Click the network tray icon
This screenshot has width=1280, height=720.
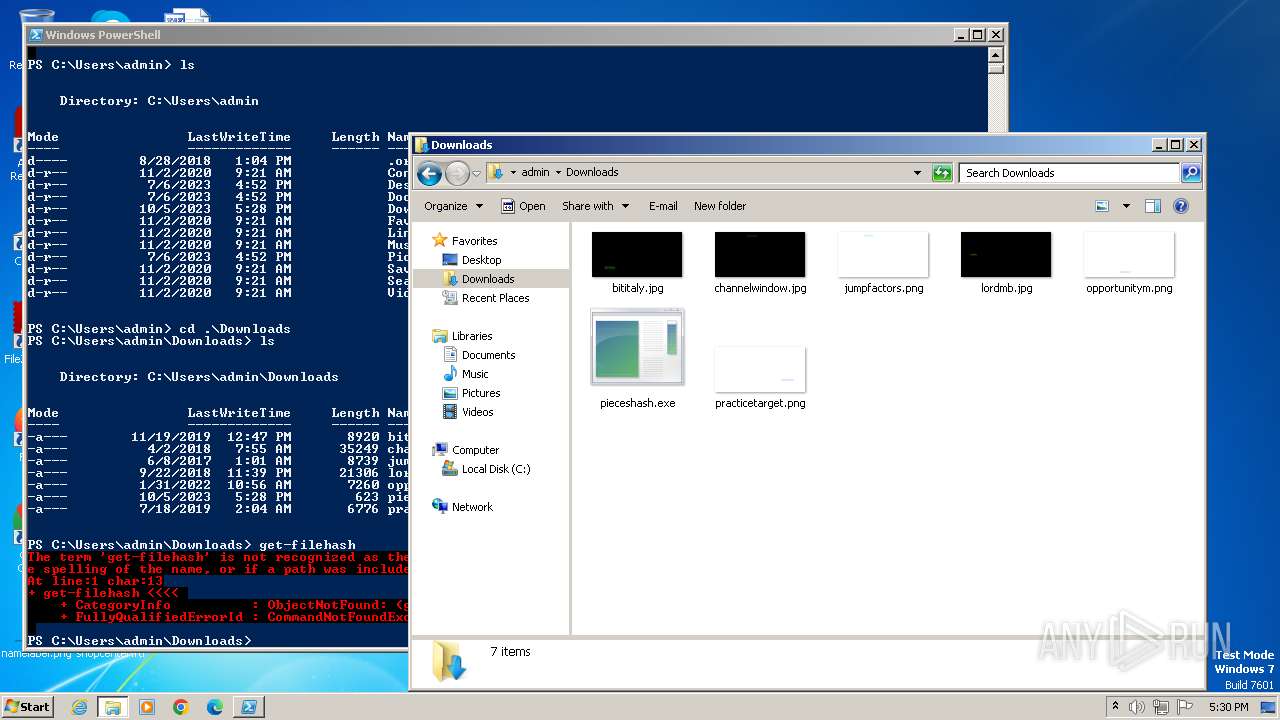[1162, 707]
